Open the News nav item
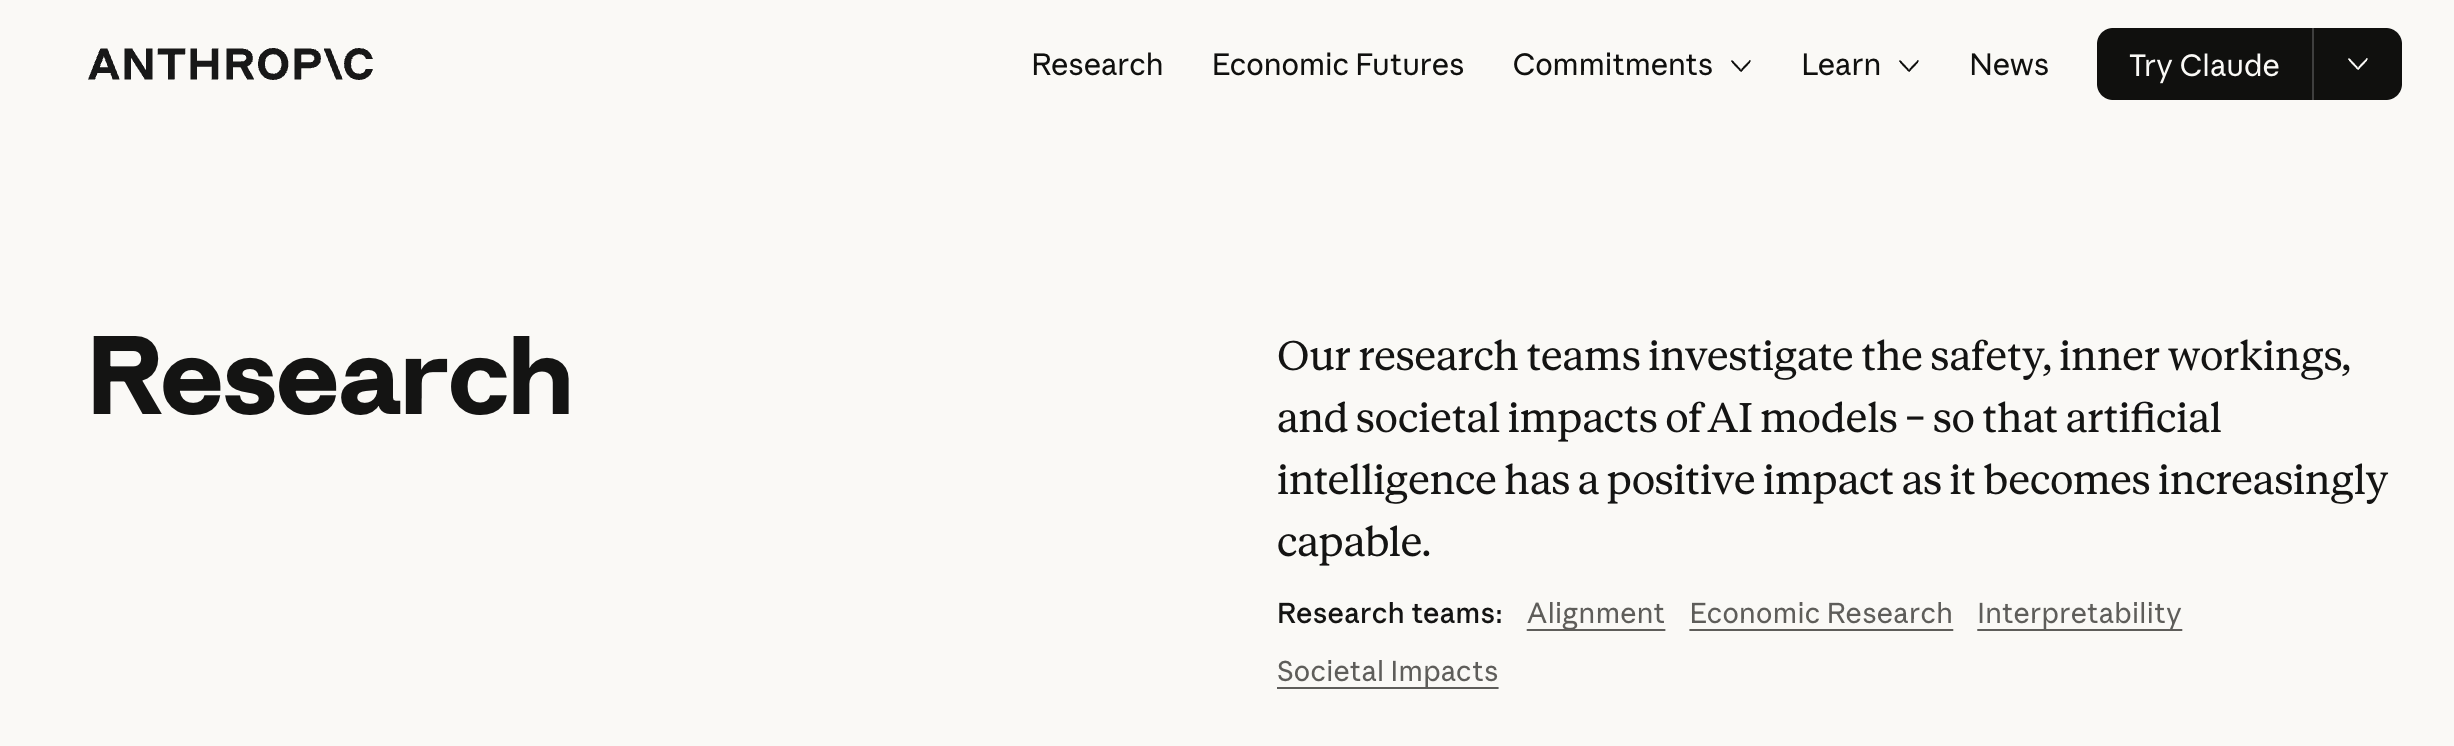This screenshot has width=2454, height=746. click(2008, 65)
